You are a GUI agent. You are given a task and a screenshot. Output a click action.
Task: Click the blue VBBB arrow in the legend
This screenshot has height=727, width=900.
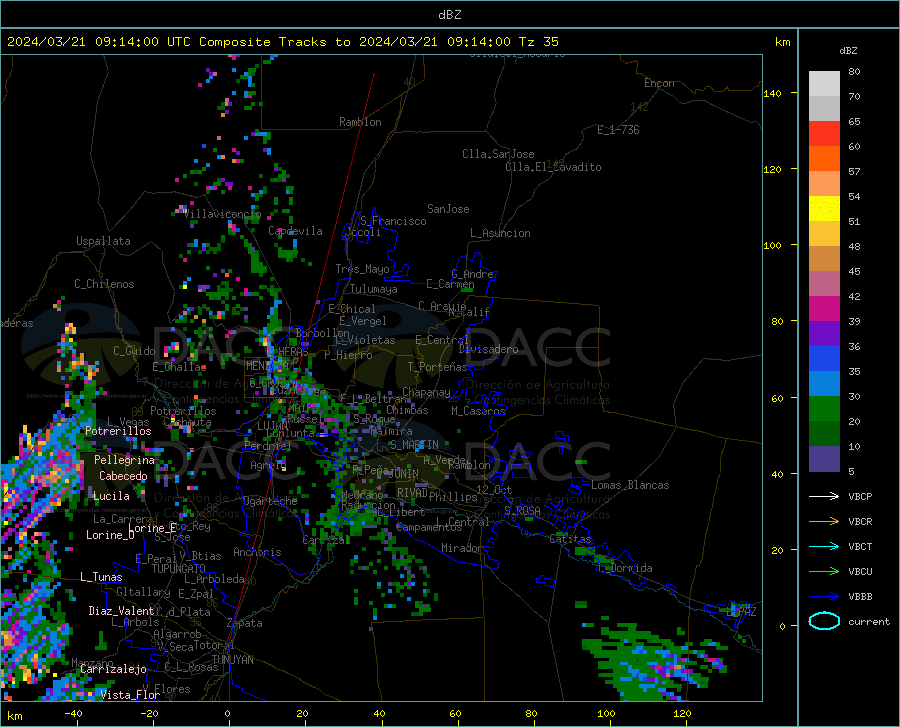[x=824, y=596]
